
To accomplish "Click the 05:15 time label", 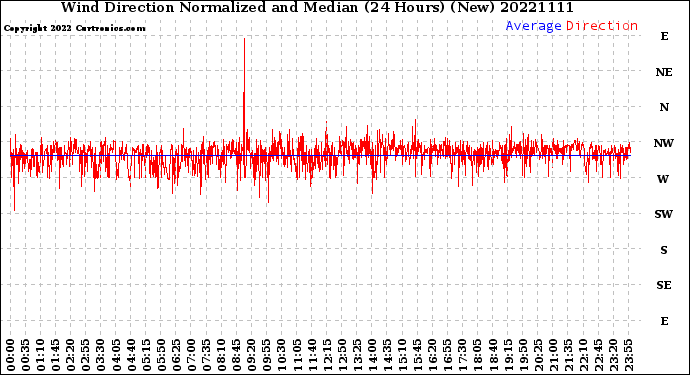I will [147, 355].
